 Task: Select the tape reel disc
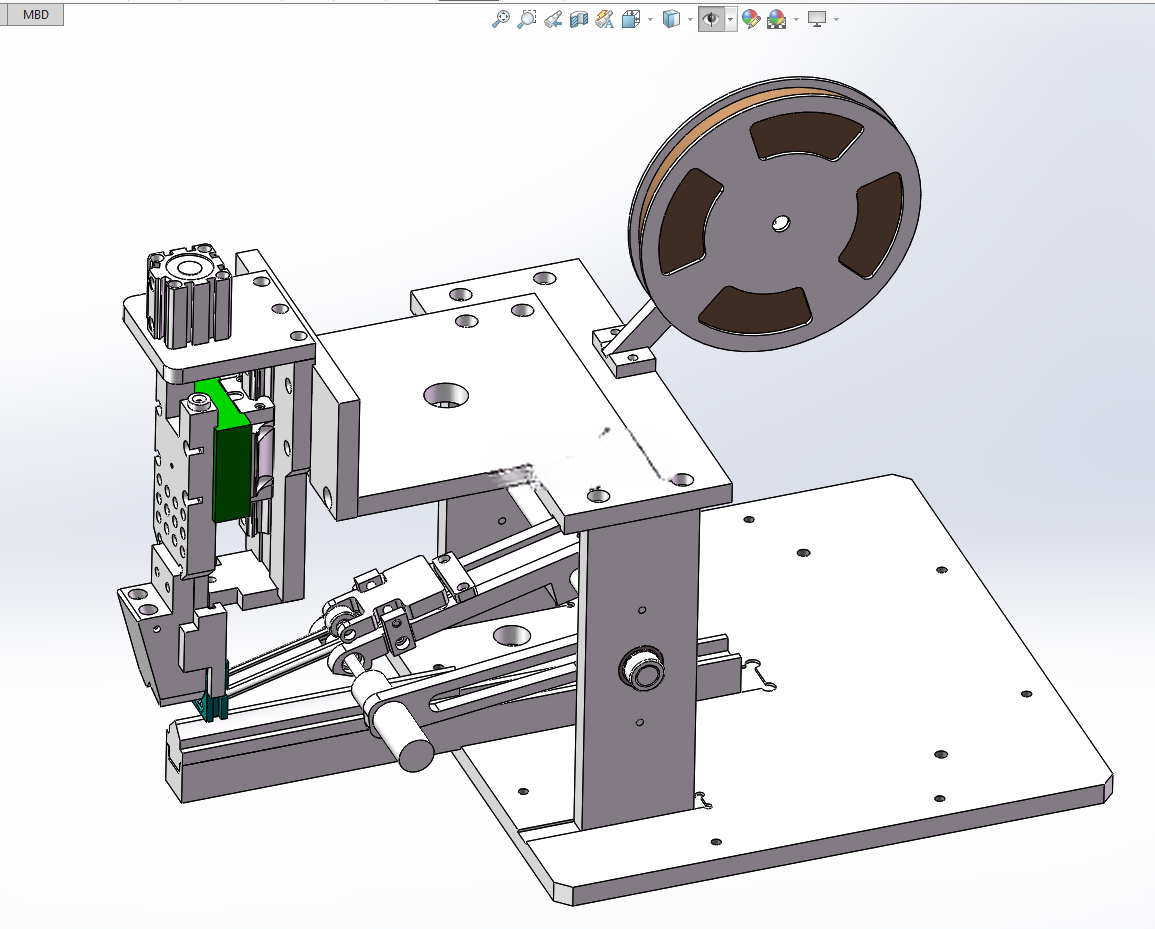[x=777, y=215]
